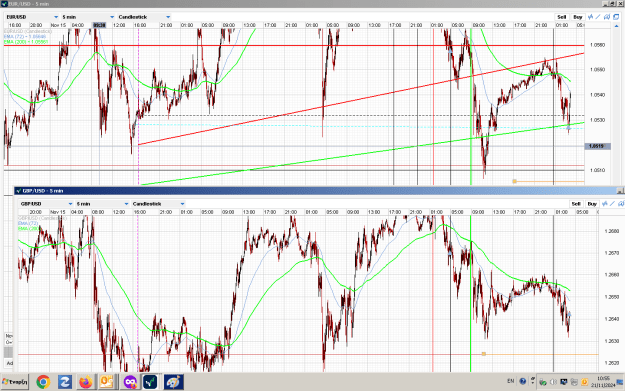The height and width of the screenshot is (391, 625).
Task: Click Sell button on GBP/USD chart
Action: point(576,204)
